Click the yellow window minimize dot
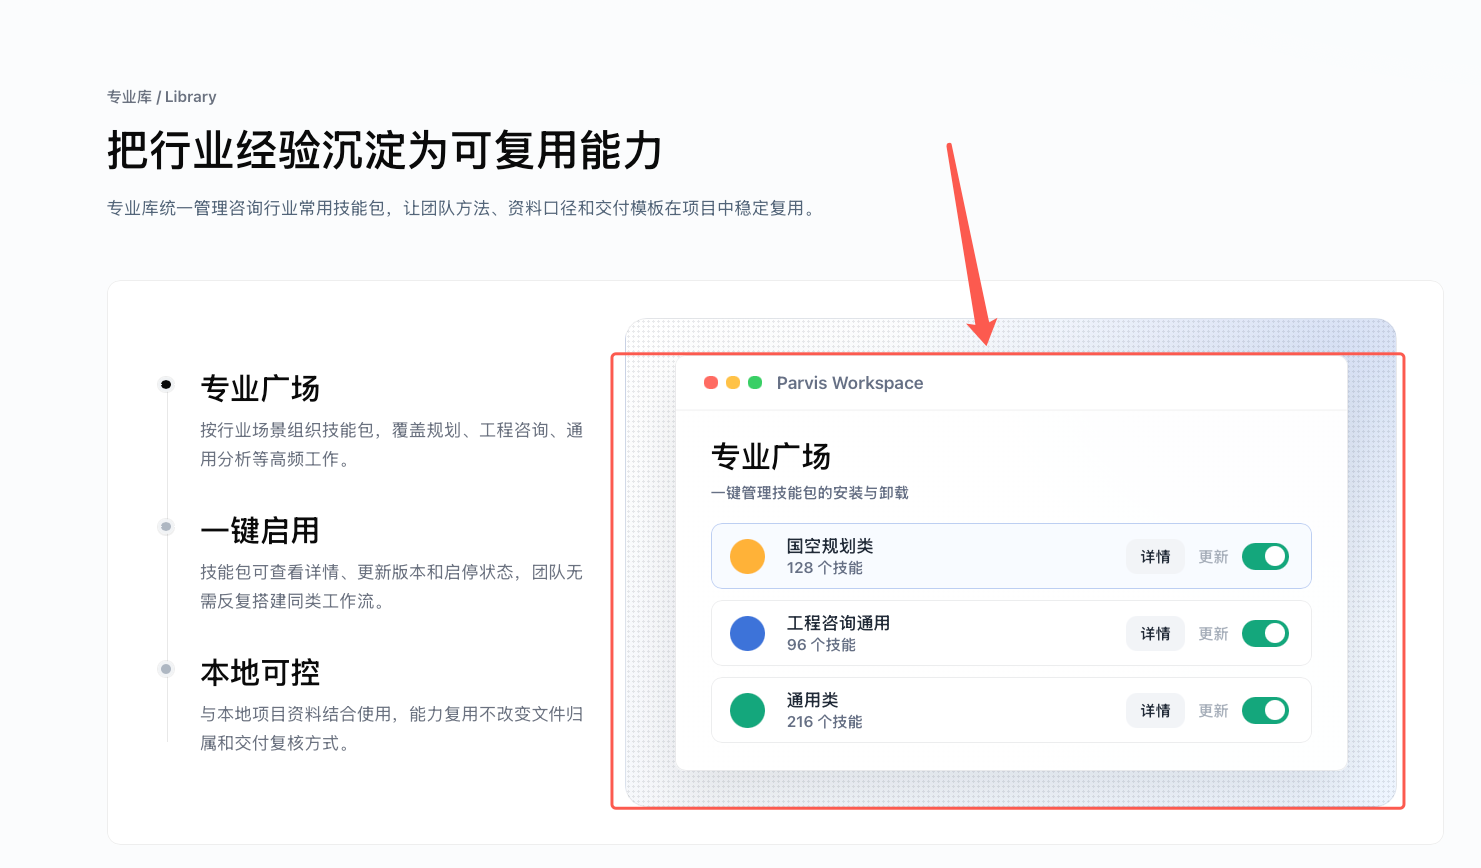 (733, 383)
